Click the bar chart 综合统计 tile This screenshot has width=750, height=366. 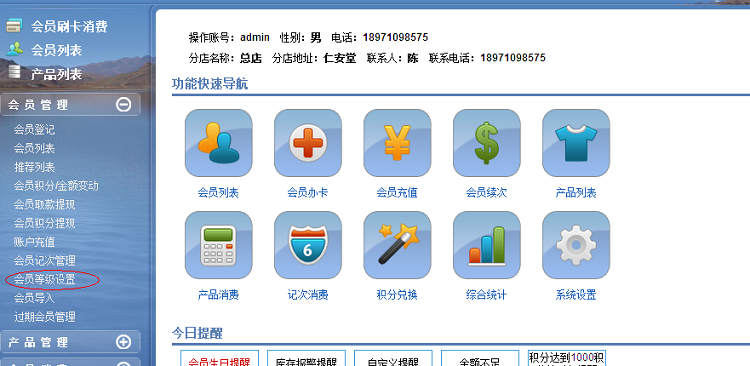pyautogui.click(x=487, y=245)
